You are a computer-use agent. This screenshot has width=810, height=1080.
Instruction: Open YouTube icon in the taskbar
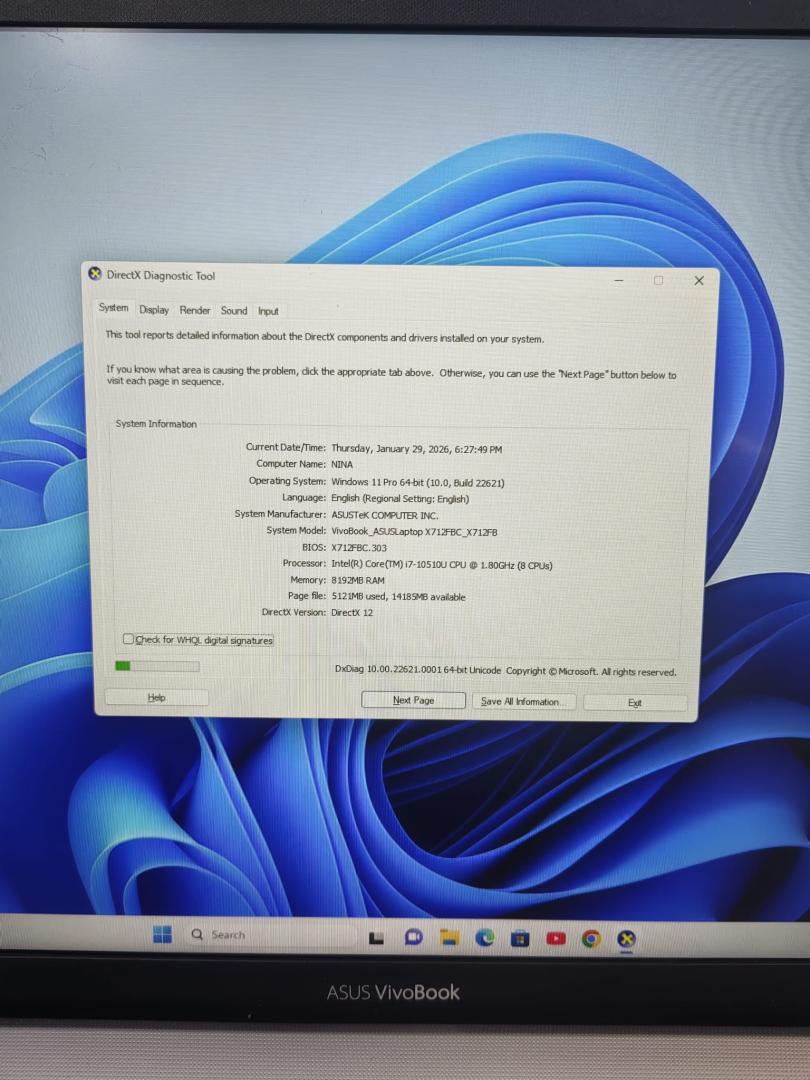pos(556,938)
